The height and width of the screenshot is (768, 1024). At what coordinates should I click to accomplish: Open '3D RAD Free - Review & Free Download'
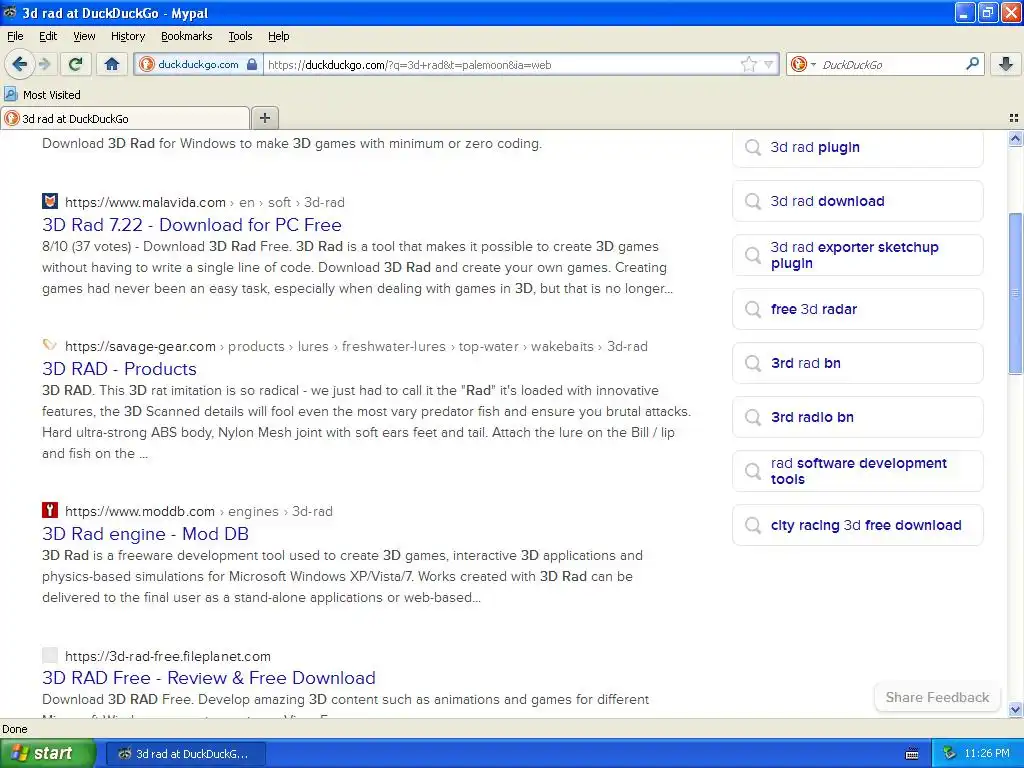[208, 678]
